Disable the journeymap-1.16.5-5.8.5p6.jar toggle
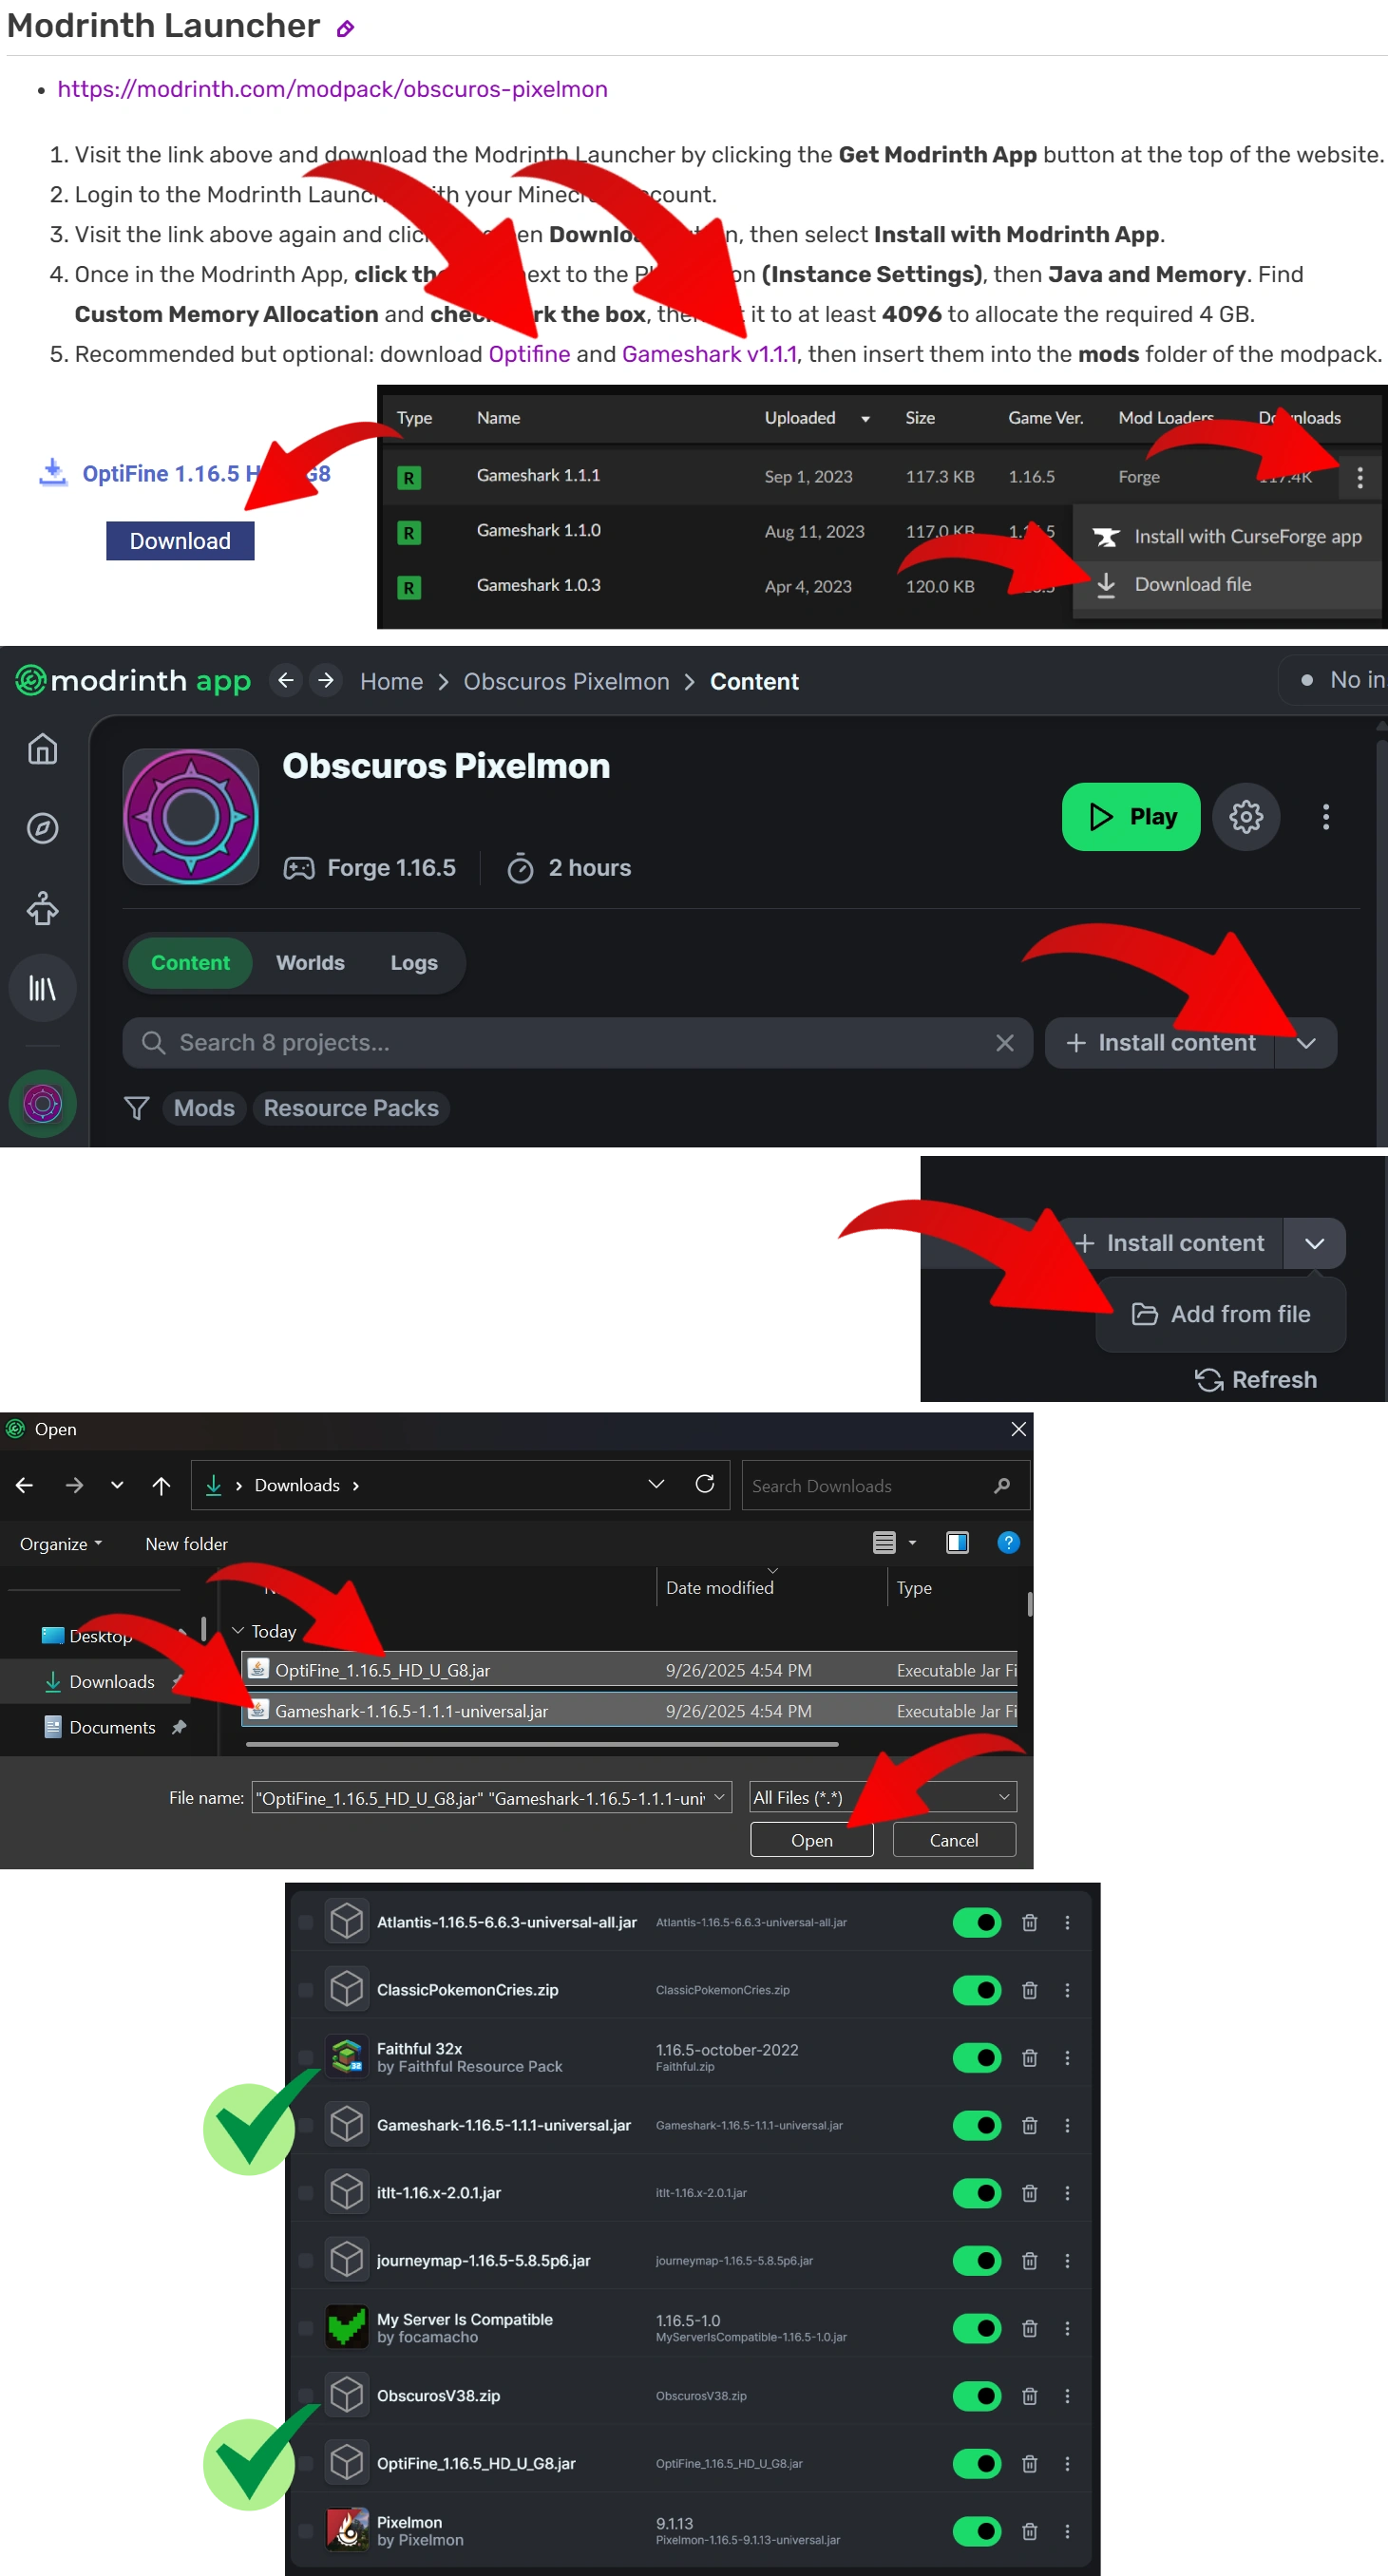 [977, 2261]
